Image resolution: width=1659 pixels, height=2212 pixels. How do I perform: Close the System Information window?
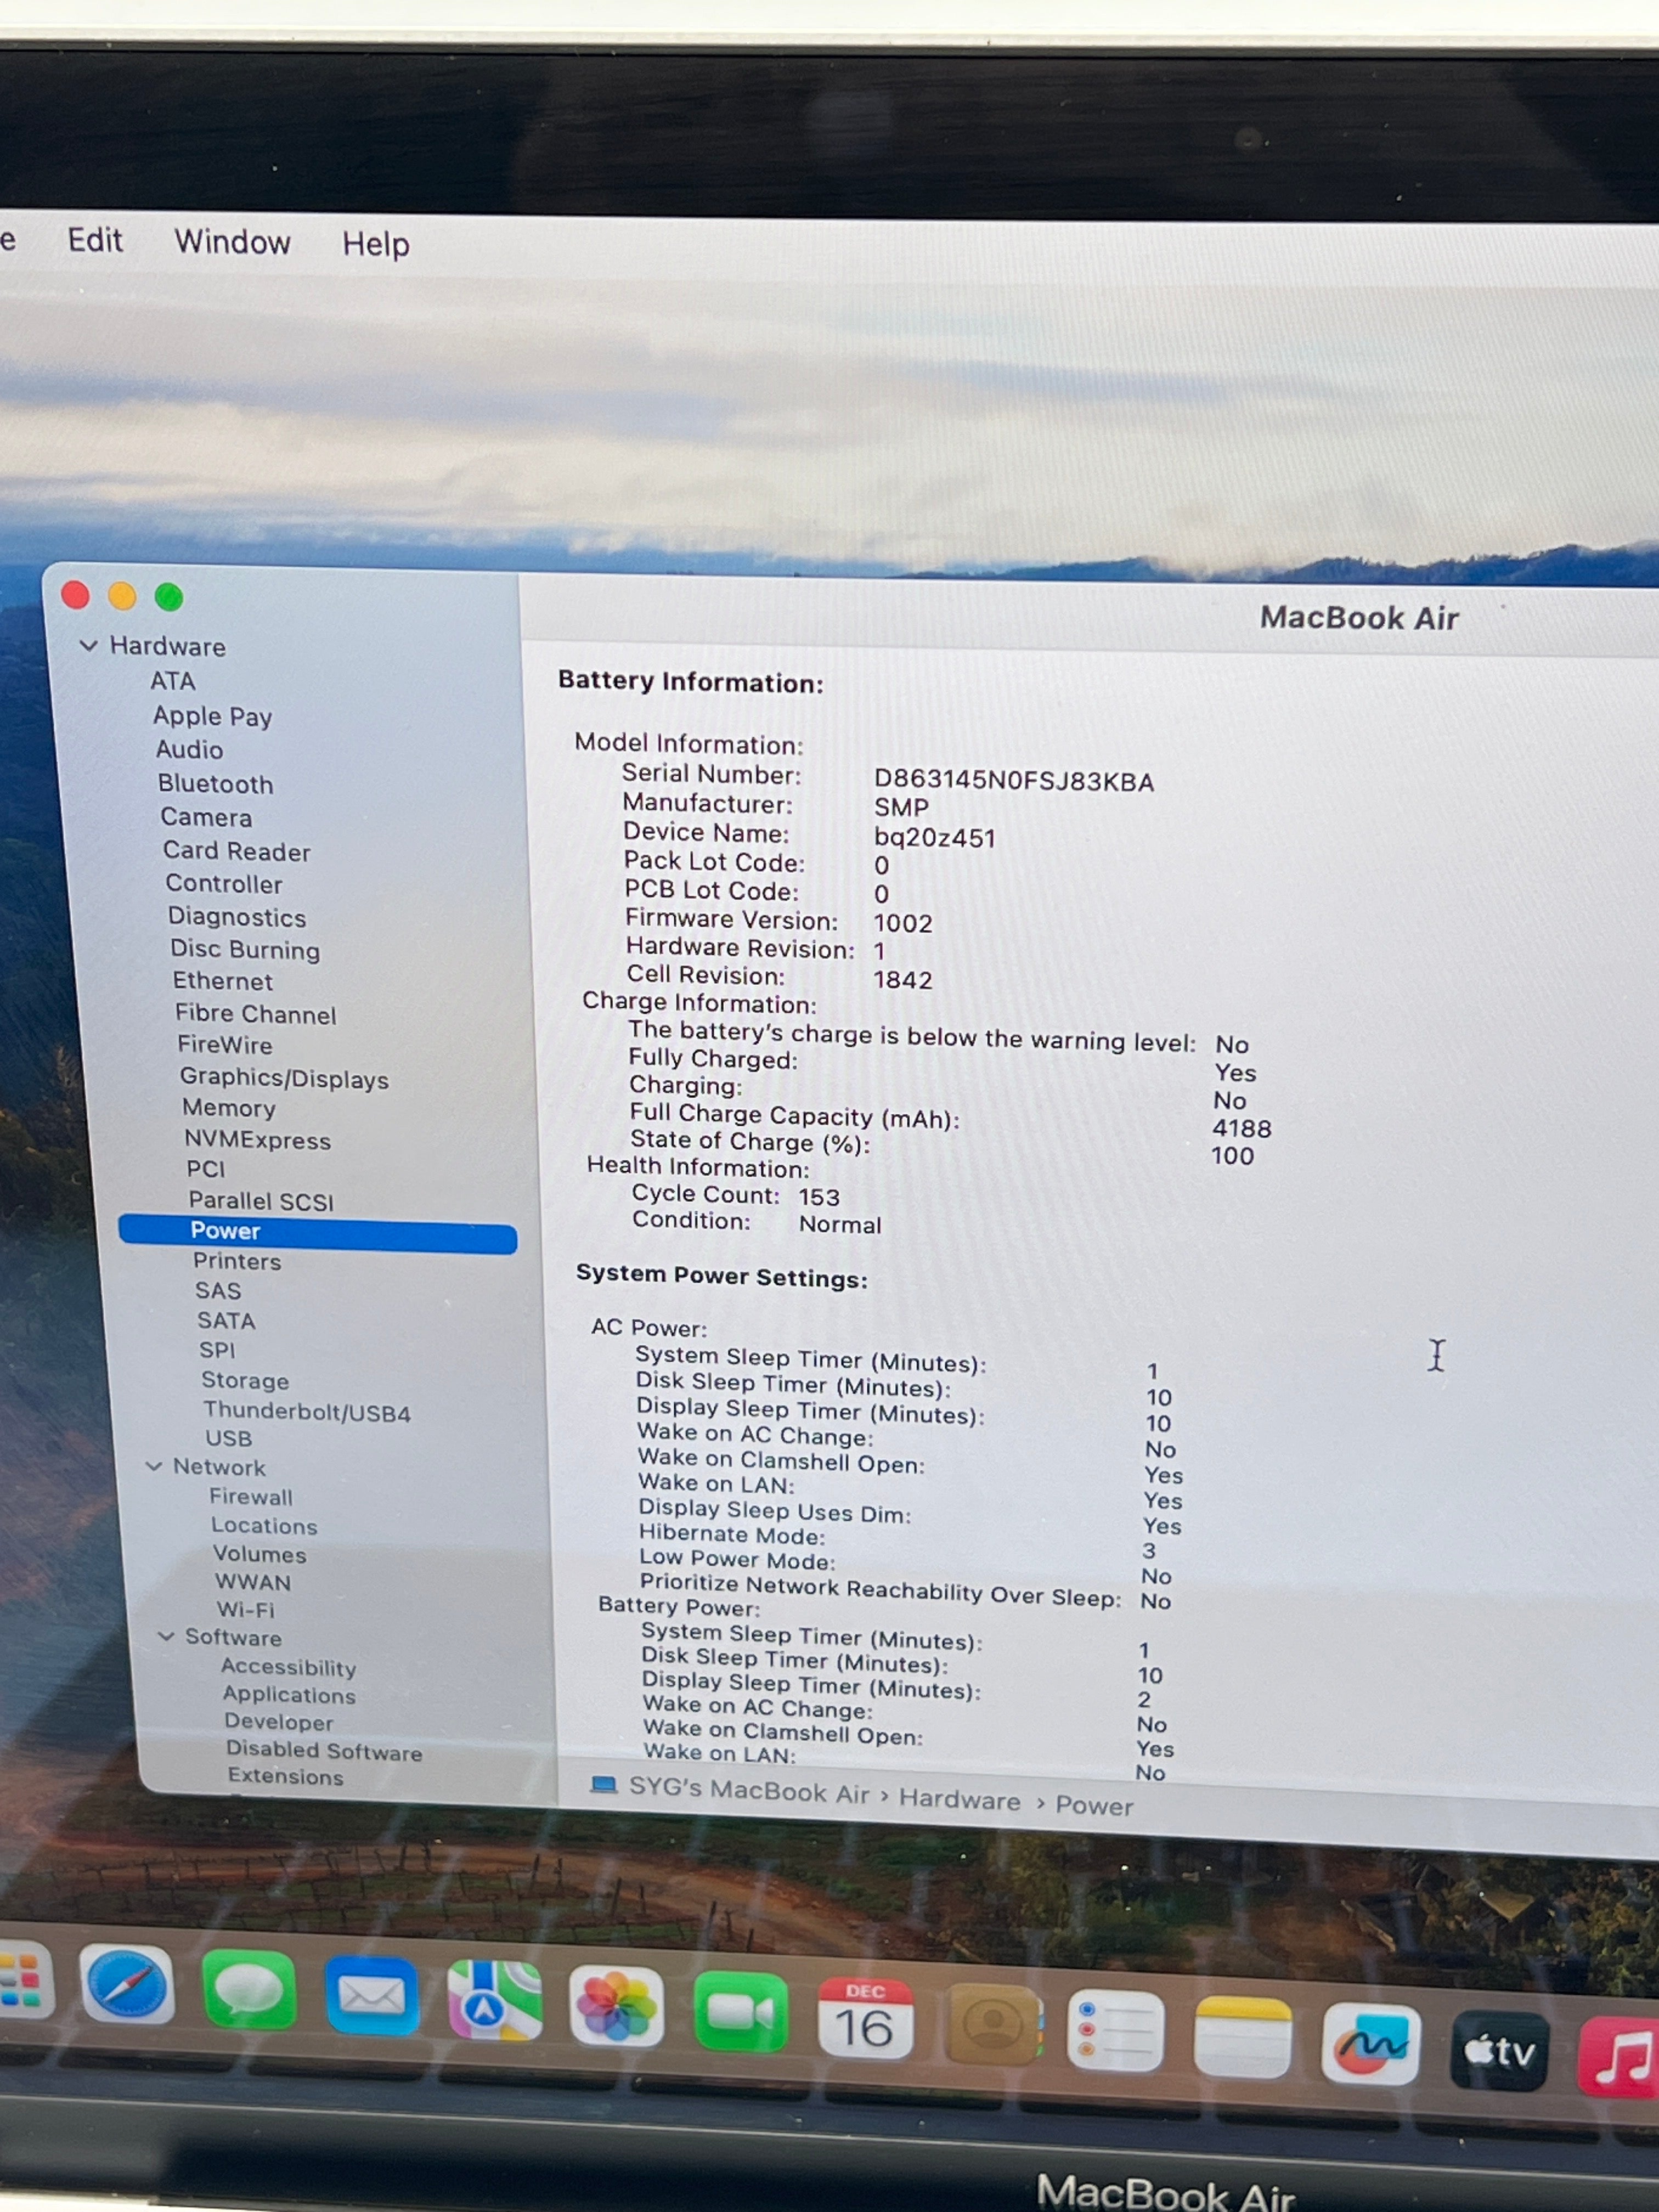coord(75,595)
